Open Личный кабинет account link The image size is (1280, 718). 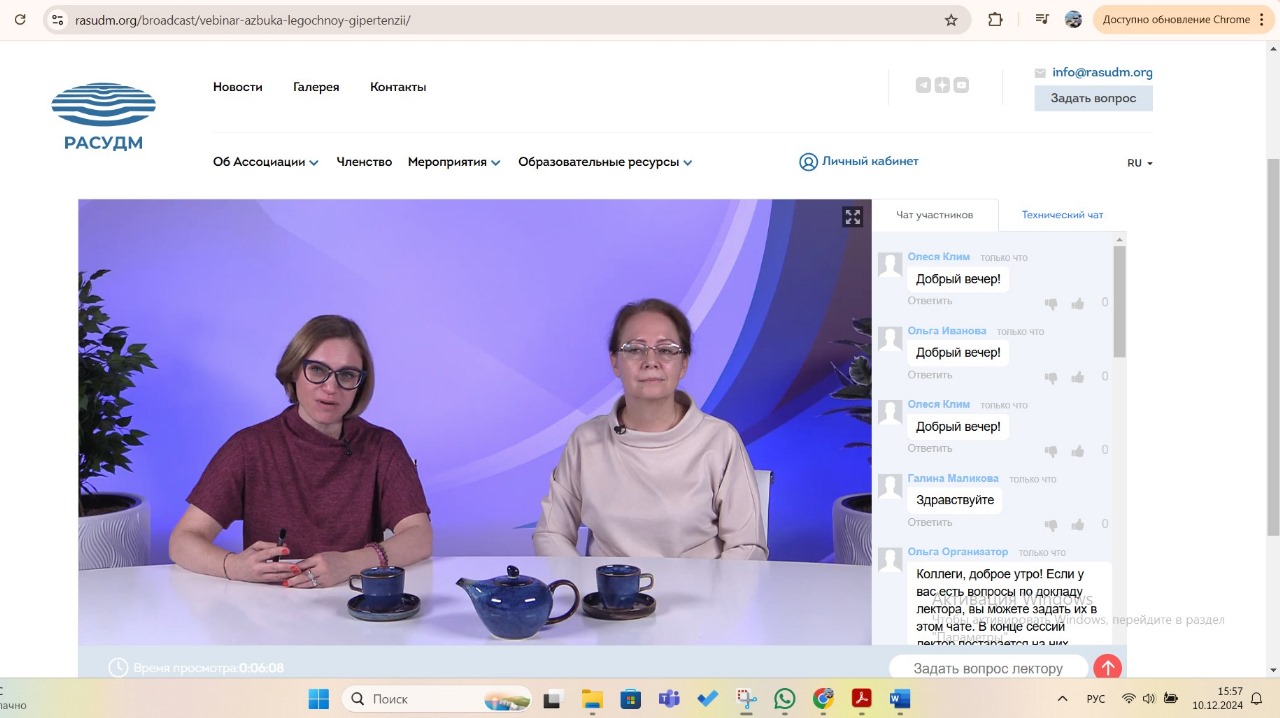click(x=859, y=161)
